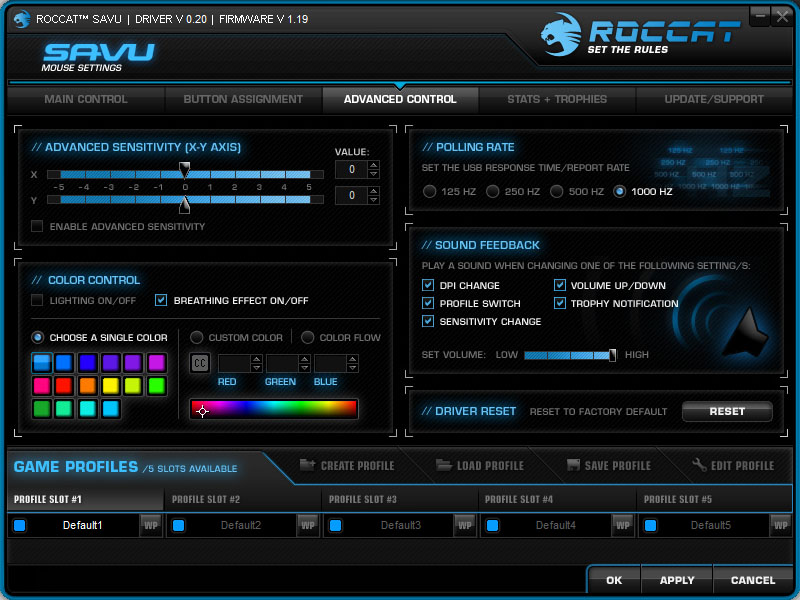Decrease the Red color value
The width and height of the screenshot is (800, 600).
(x=257, y=368)
